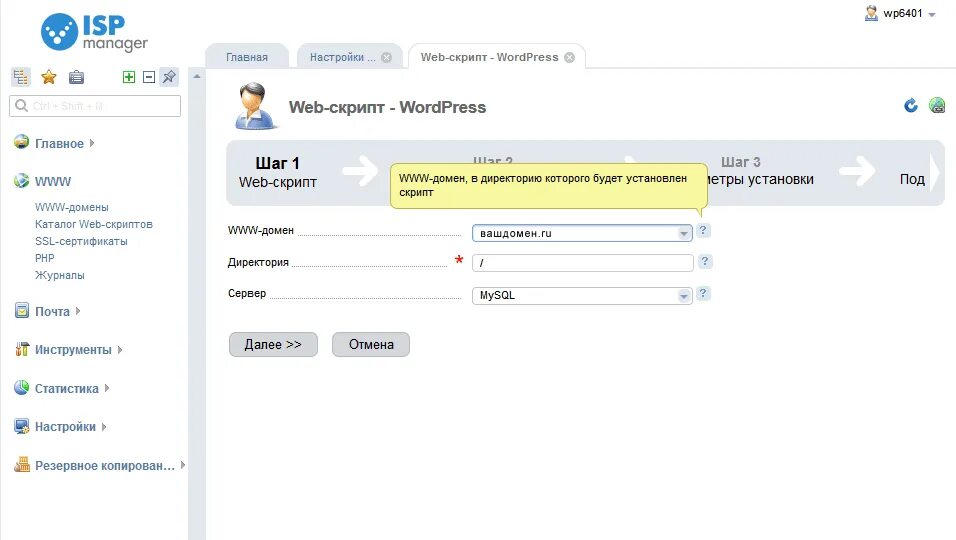Viewport: 956px width, 540px height.
Task: Click the WWW section globe icon
Action: pyautogui.click(x=21, y=180)
